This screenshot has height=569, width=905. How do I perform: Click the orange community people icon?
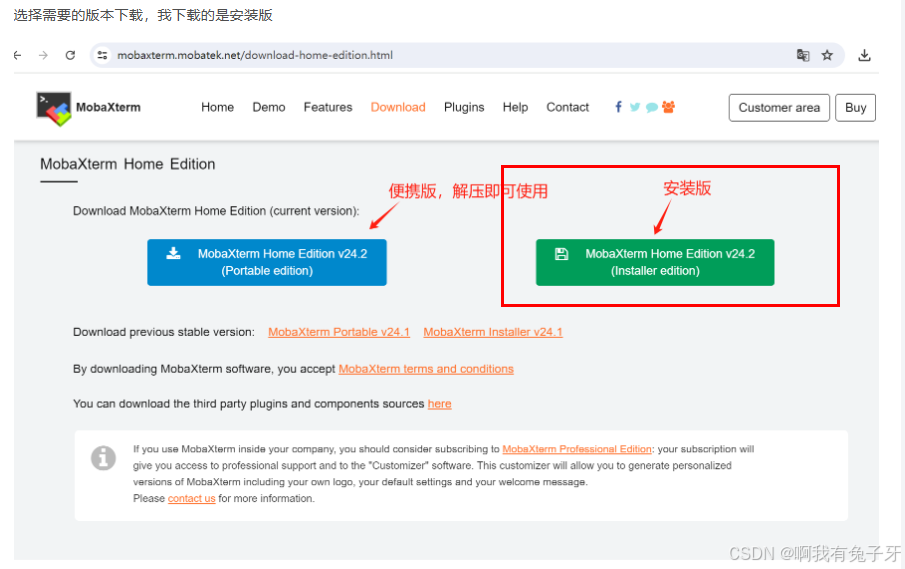pyautogui.click(x=668, y=107)
